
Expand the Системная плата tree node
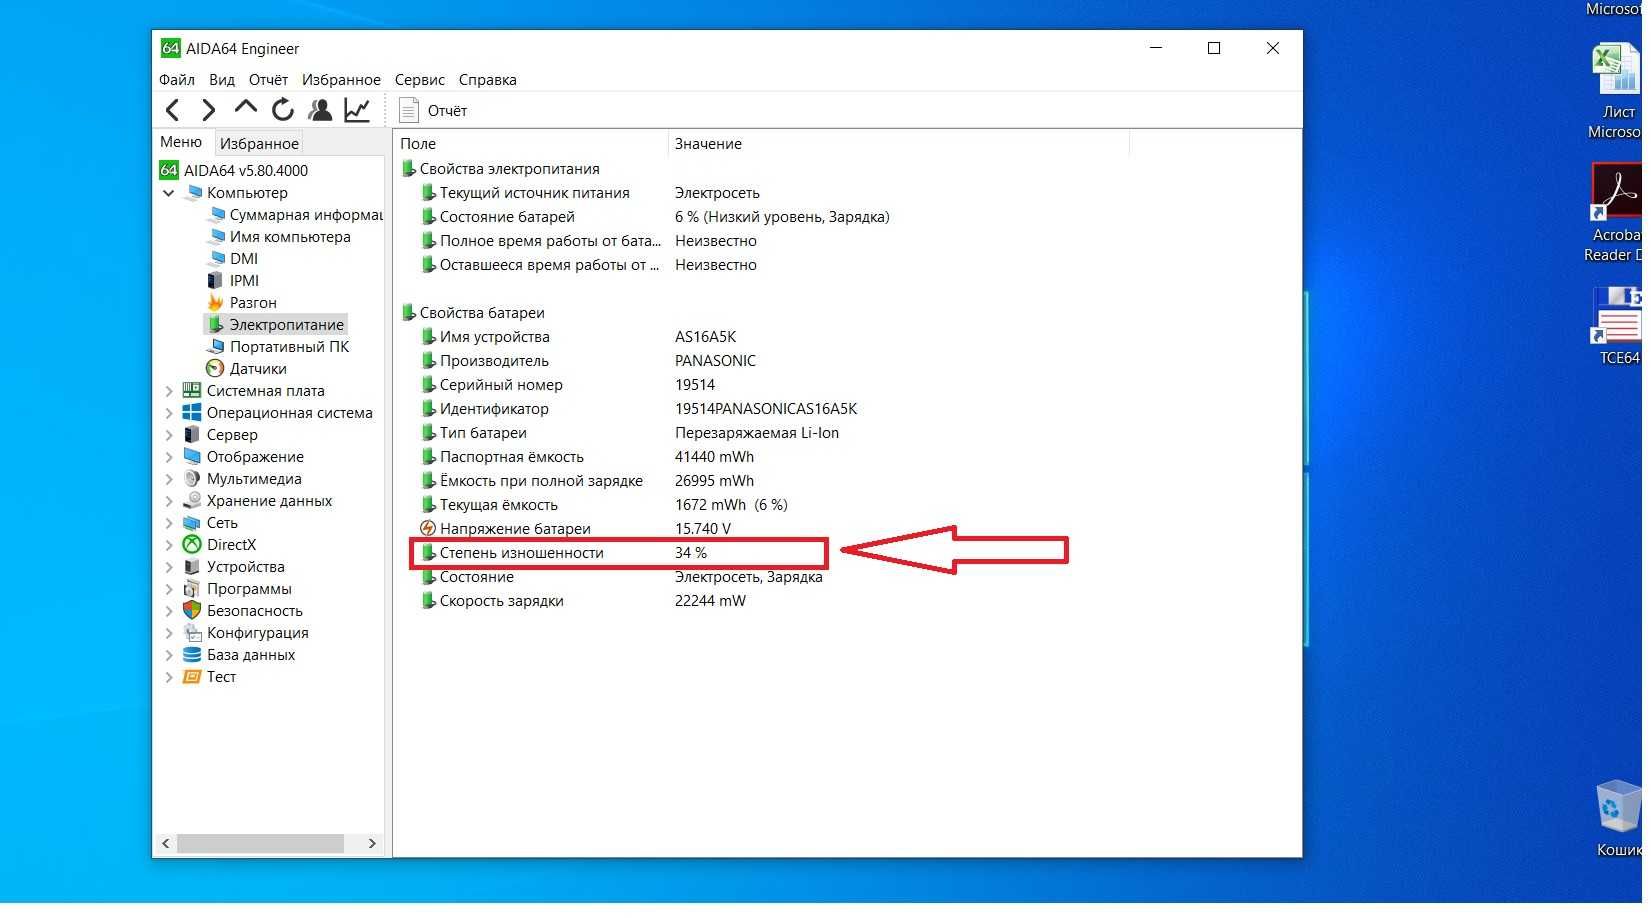(x=168, y=391)
